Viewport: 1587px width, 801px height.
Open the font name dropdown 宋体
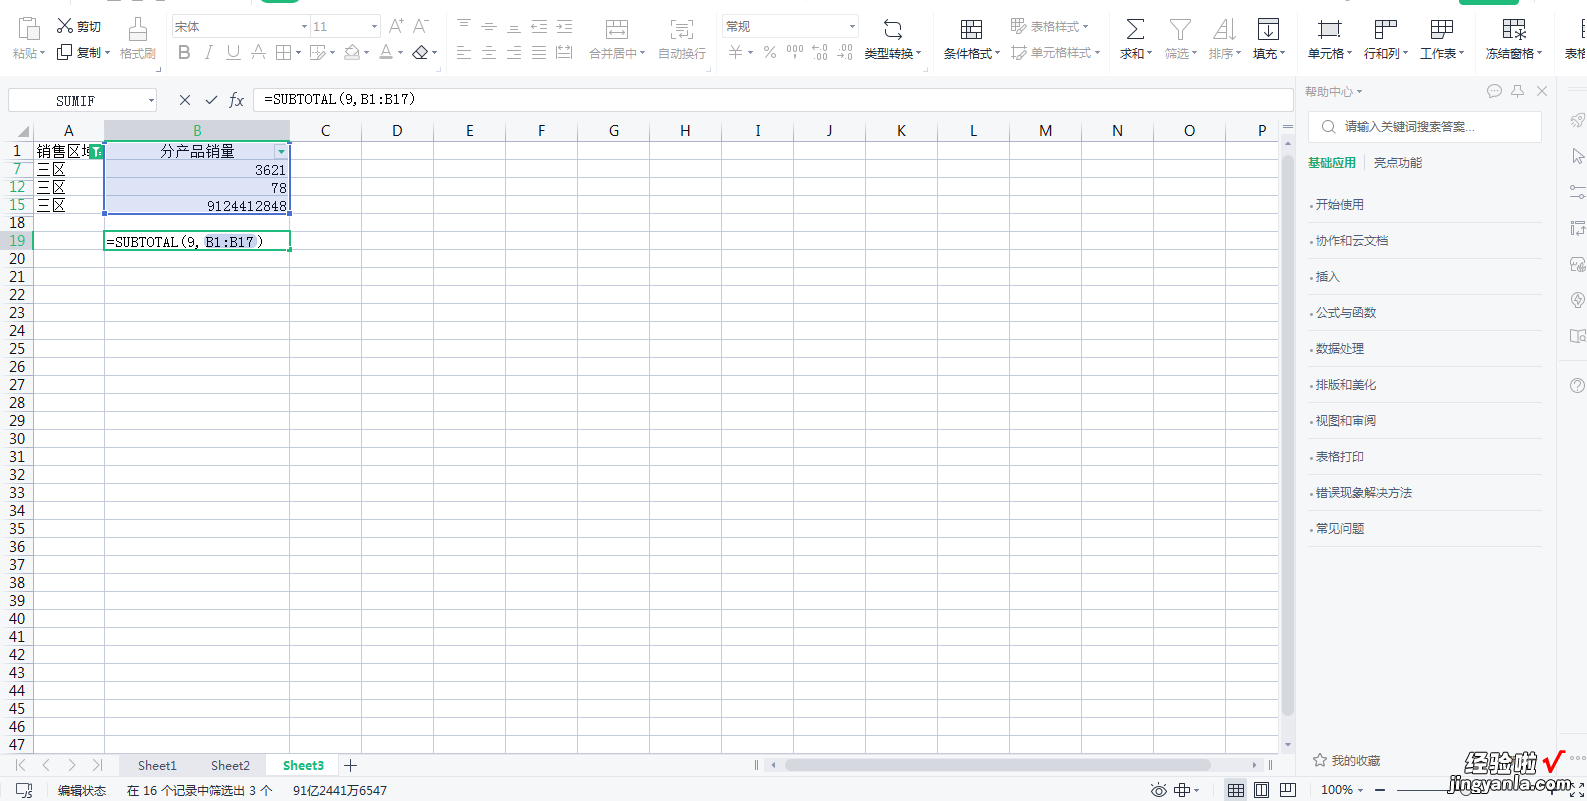(304, 27)
